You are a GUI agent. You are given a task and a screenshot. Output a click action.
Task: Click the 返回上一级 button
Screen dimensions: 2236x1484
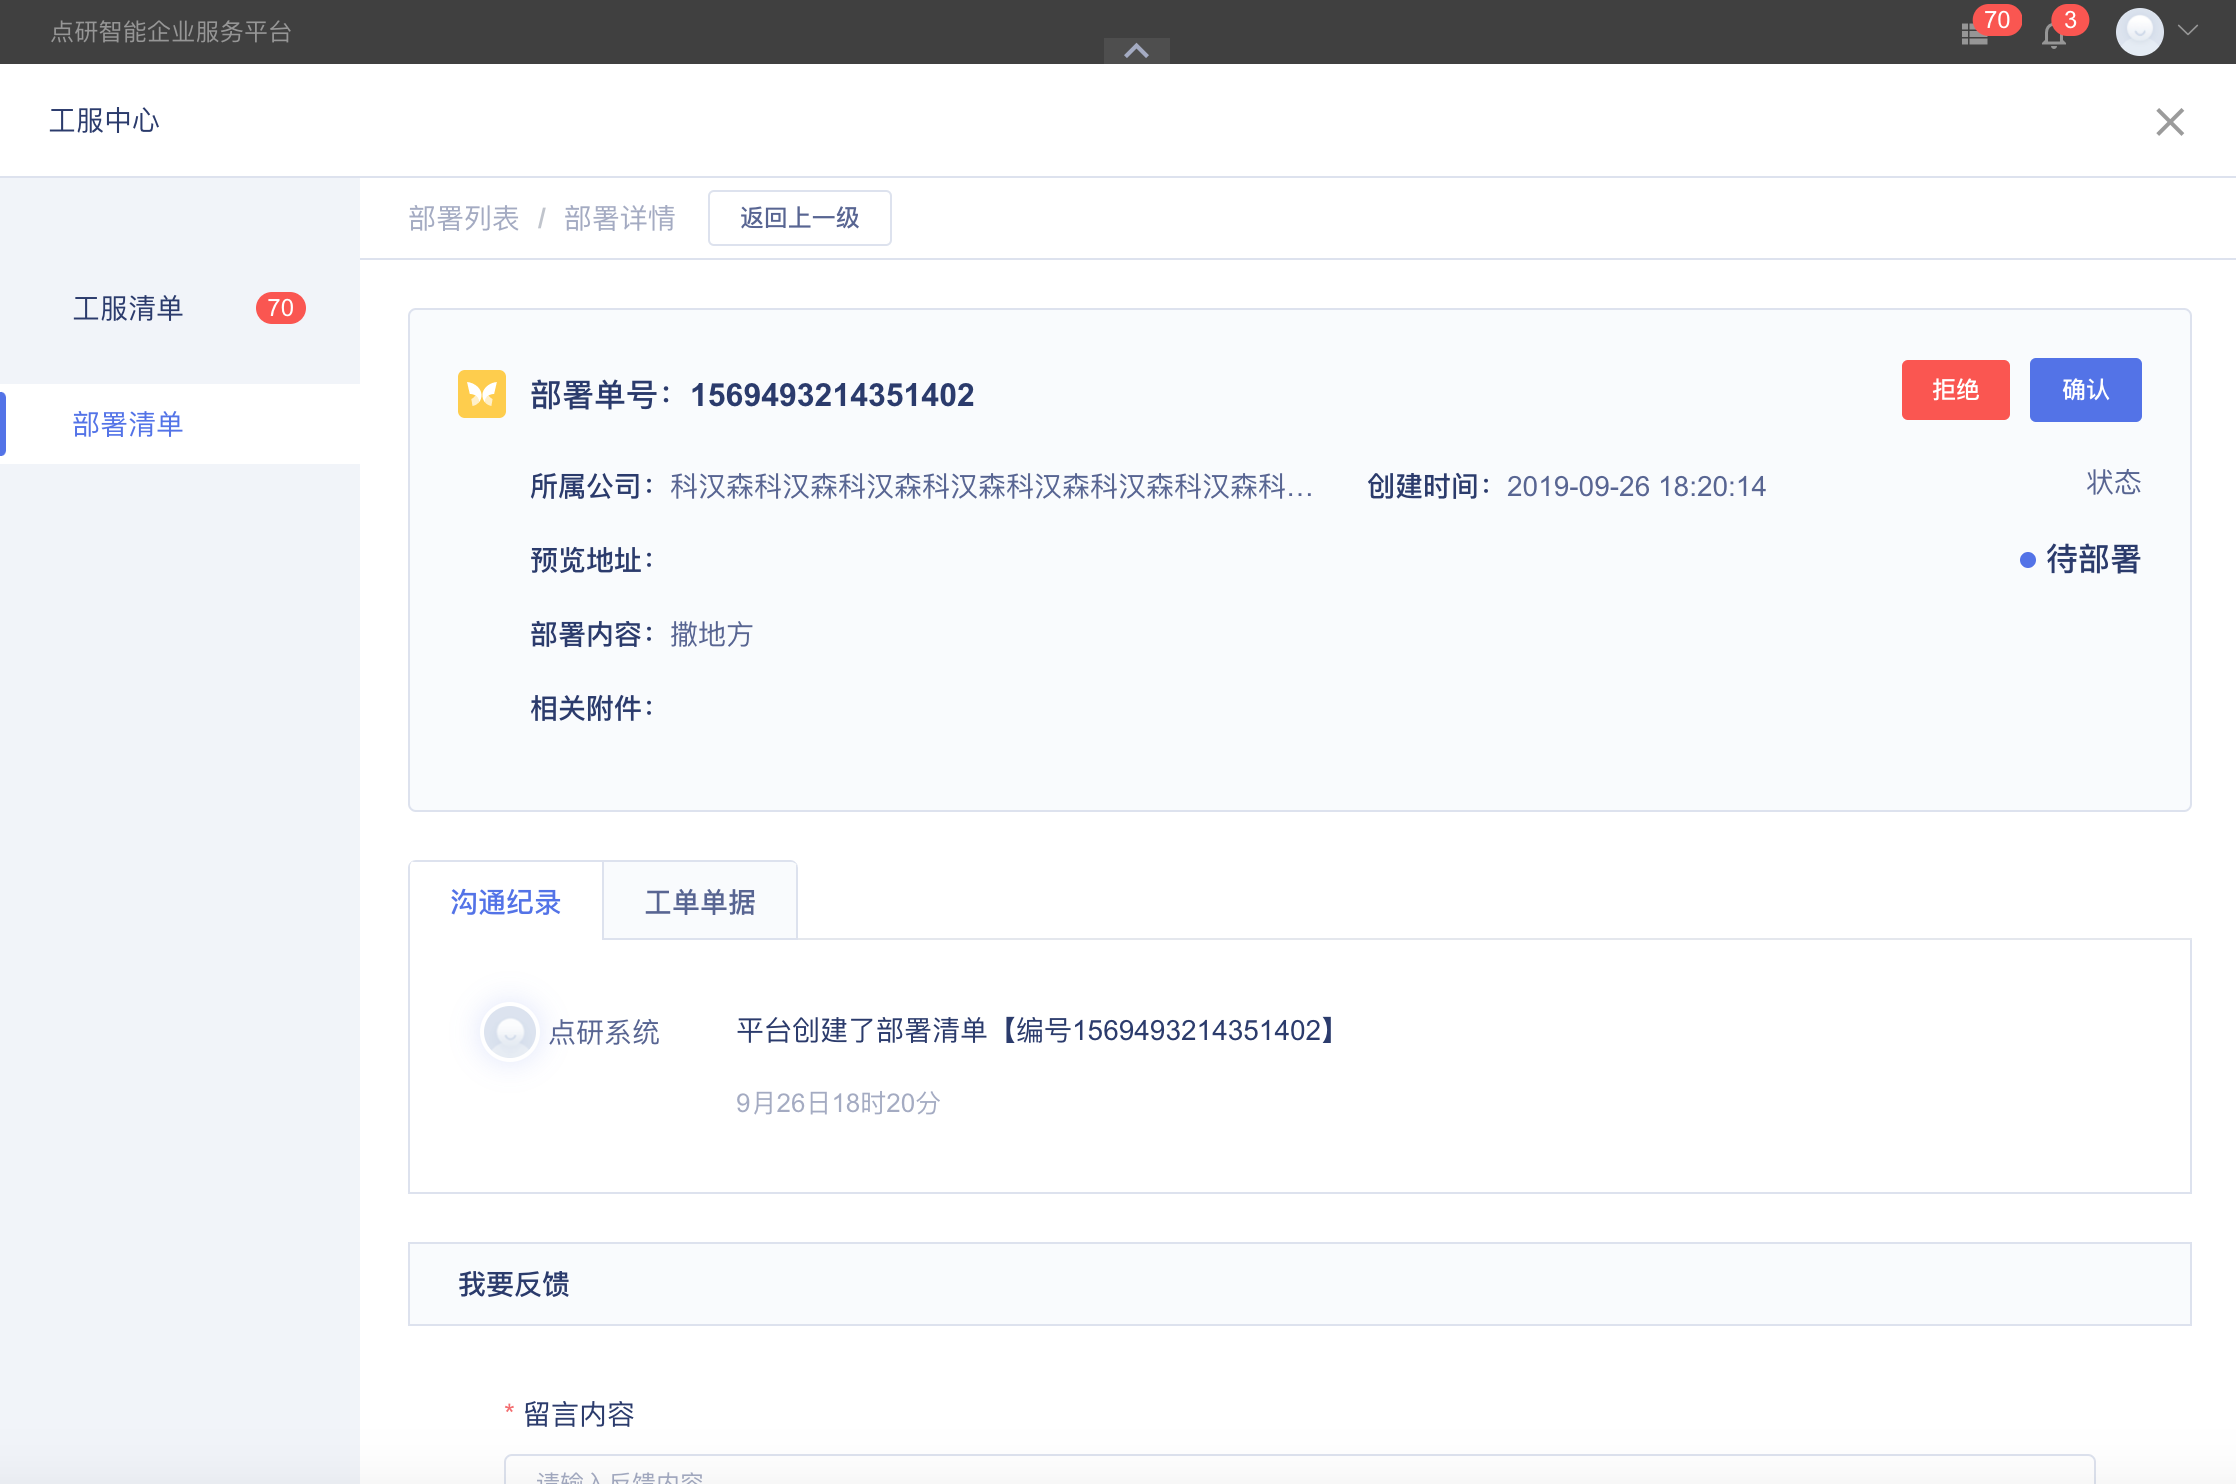pos(799,218)
